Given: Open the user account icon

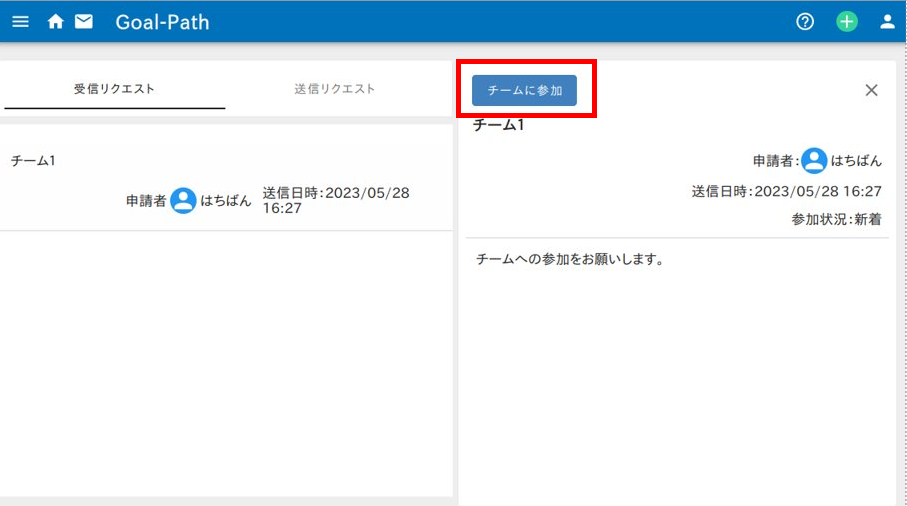Looking at the screenshot, I should coord(887,22).
